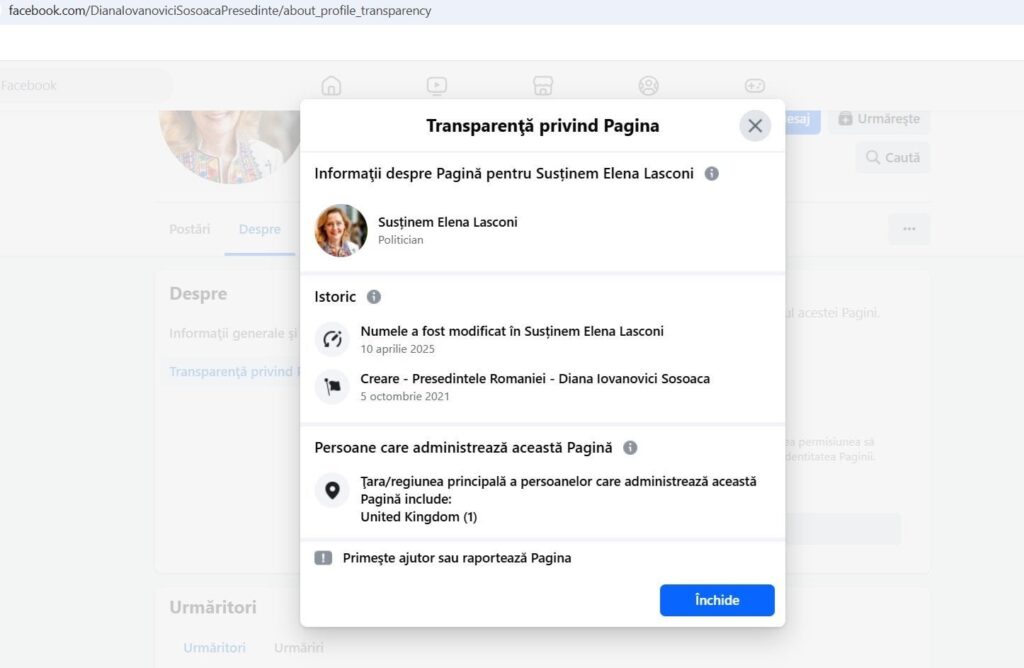Click the background page profile picture
This screenshot has width=1024, height=668.
(229, 147)
